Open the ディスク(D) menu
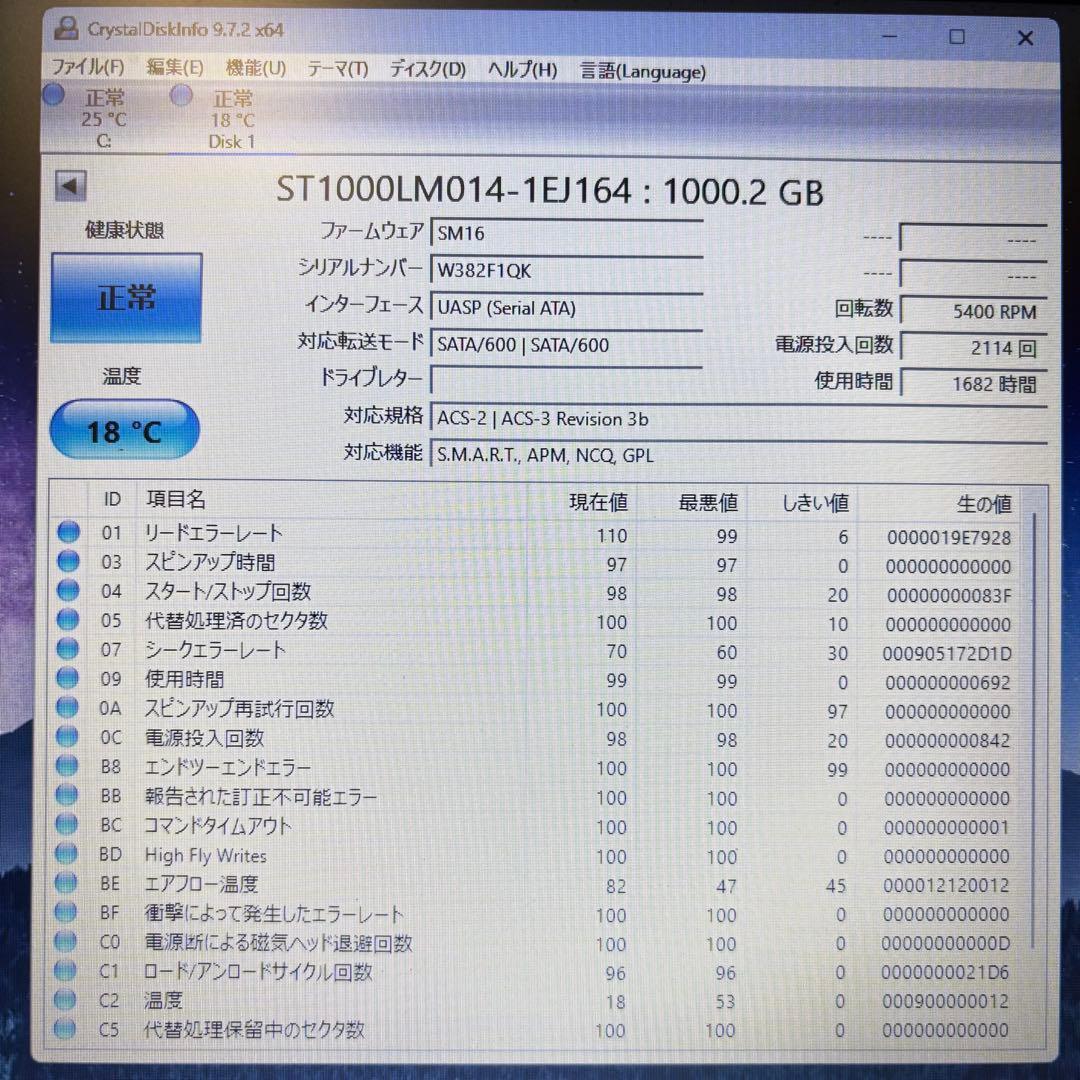The width and height of the screenshot is (1080, 1080). click(x=428, y=69)
